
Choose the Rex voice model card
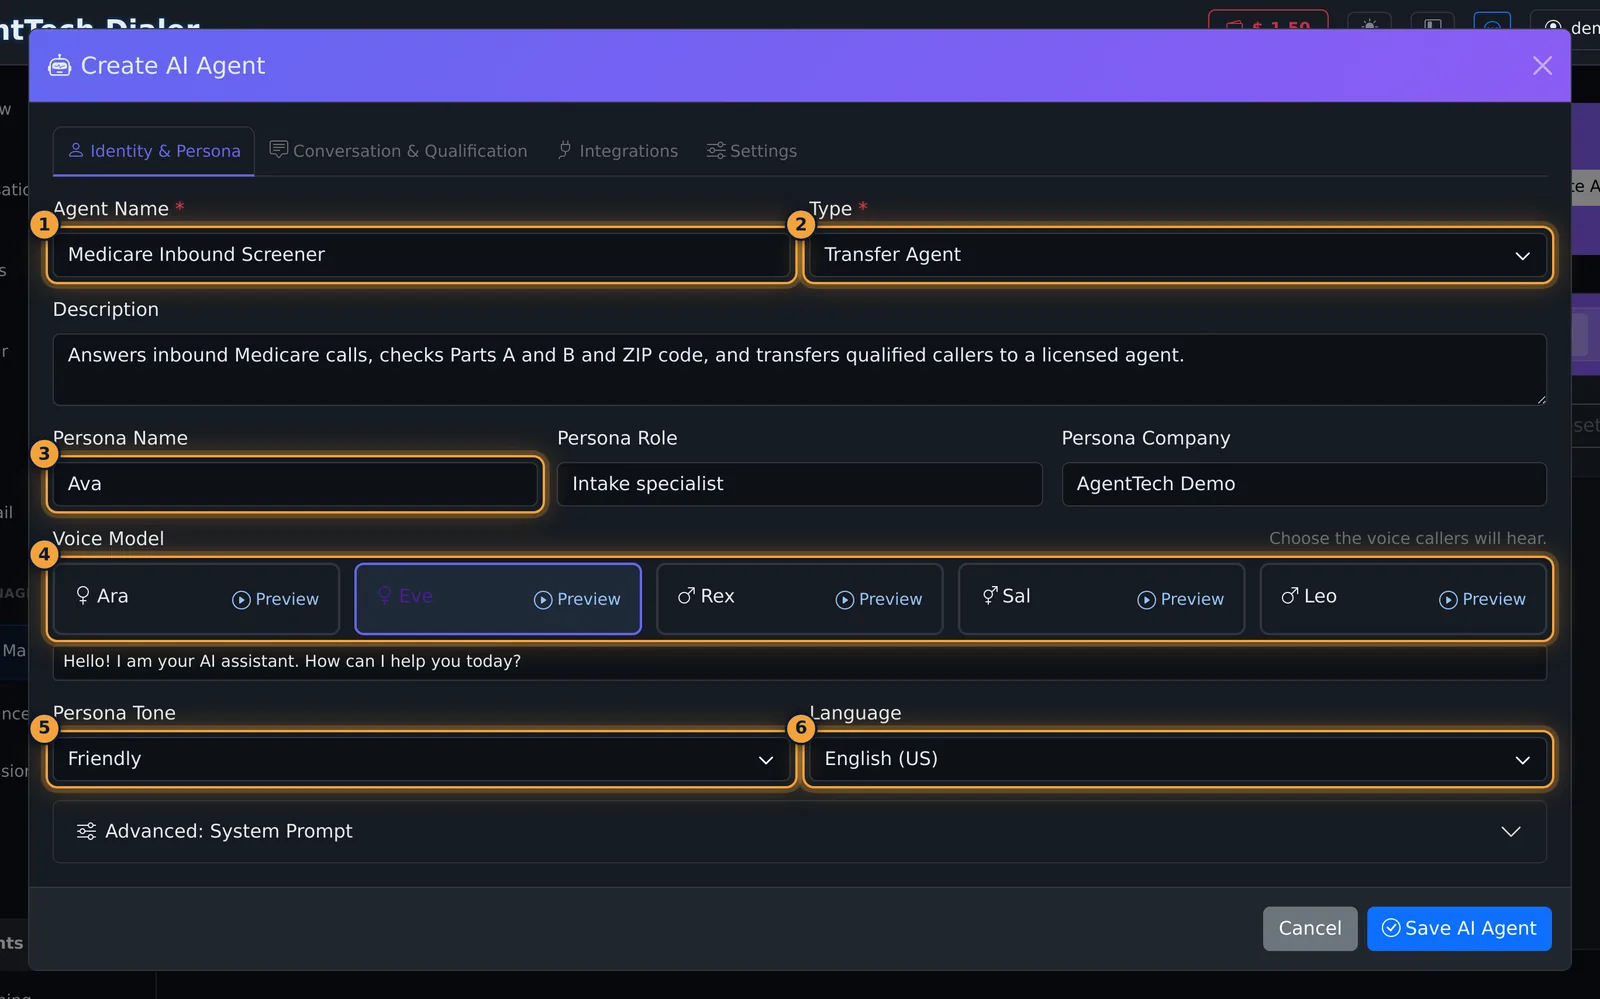click(800, 598)
